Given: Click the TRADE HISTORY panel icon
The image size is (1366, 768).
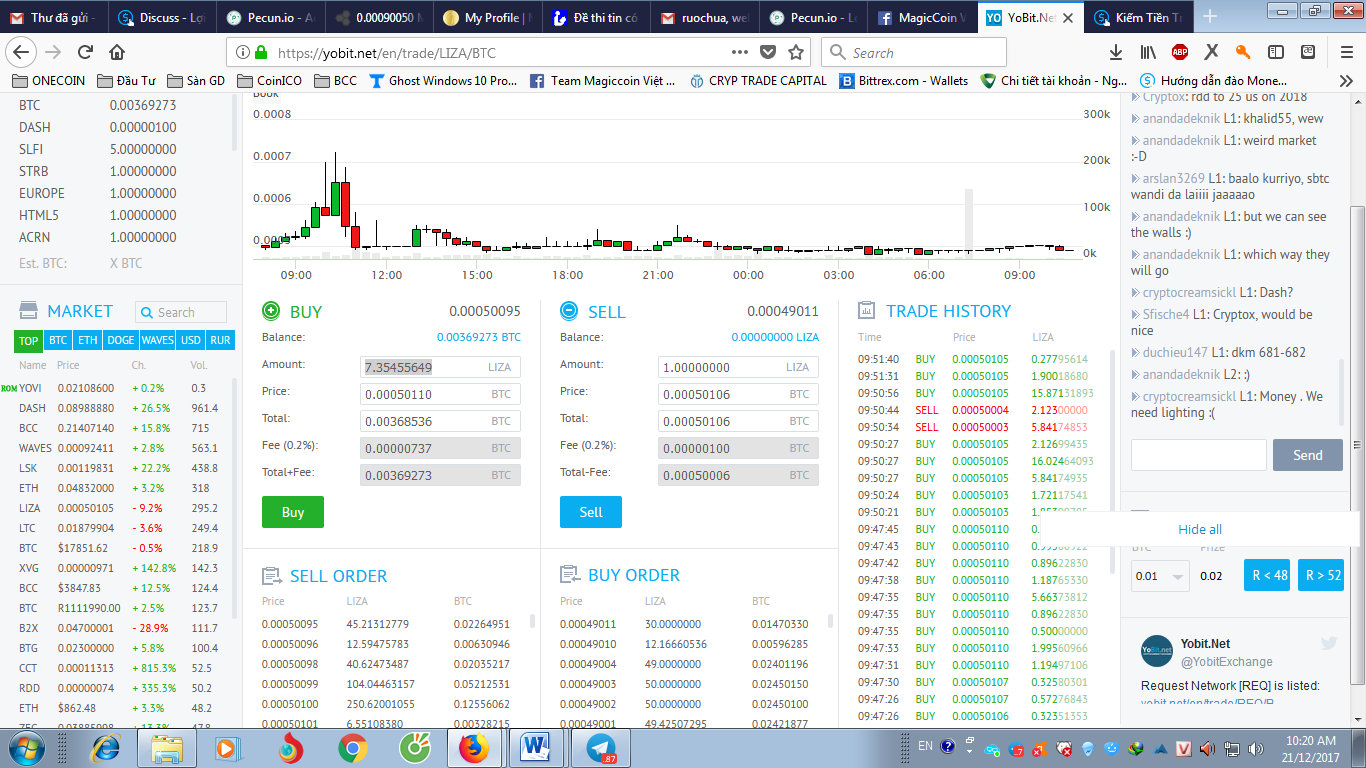Looking at the screenshot, I should coord(867,311).
